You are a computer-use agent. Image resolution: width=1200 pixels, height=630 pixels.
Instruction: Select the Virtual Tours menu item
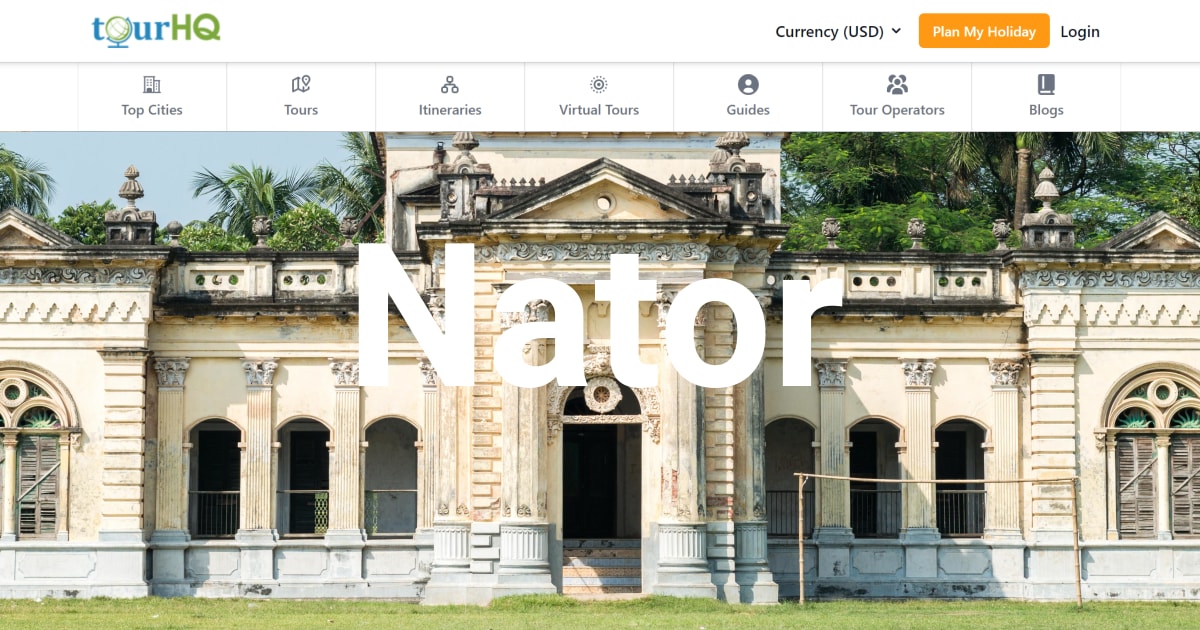tap(598, 110)
